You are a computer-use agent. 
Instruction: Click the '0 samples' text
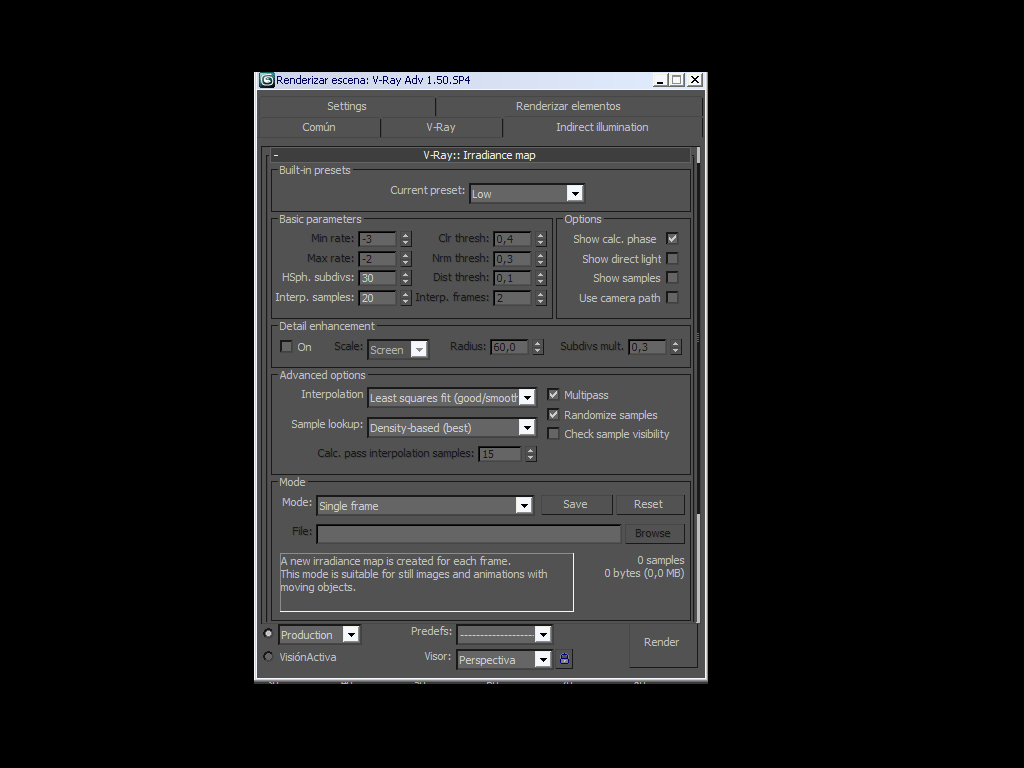[661, 560]
